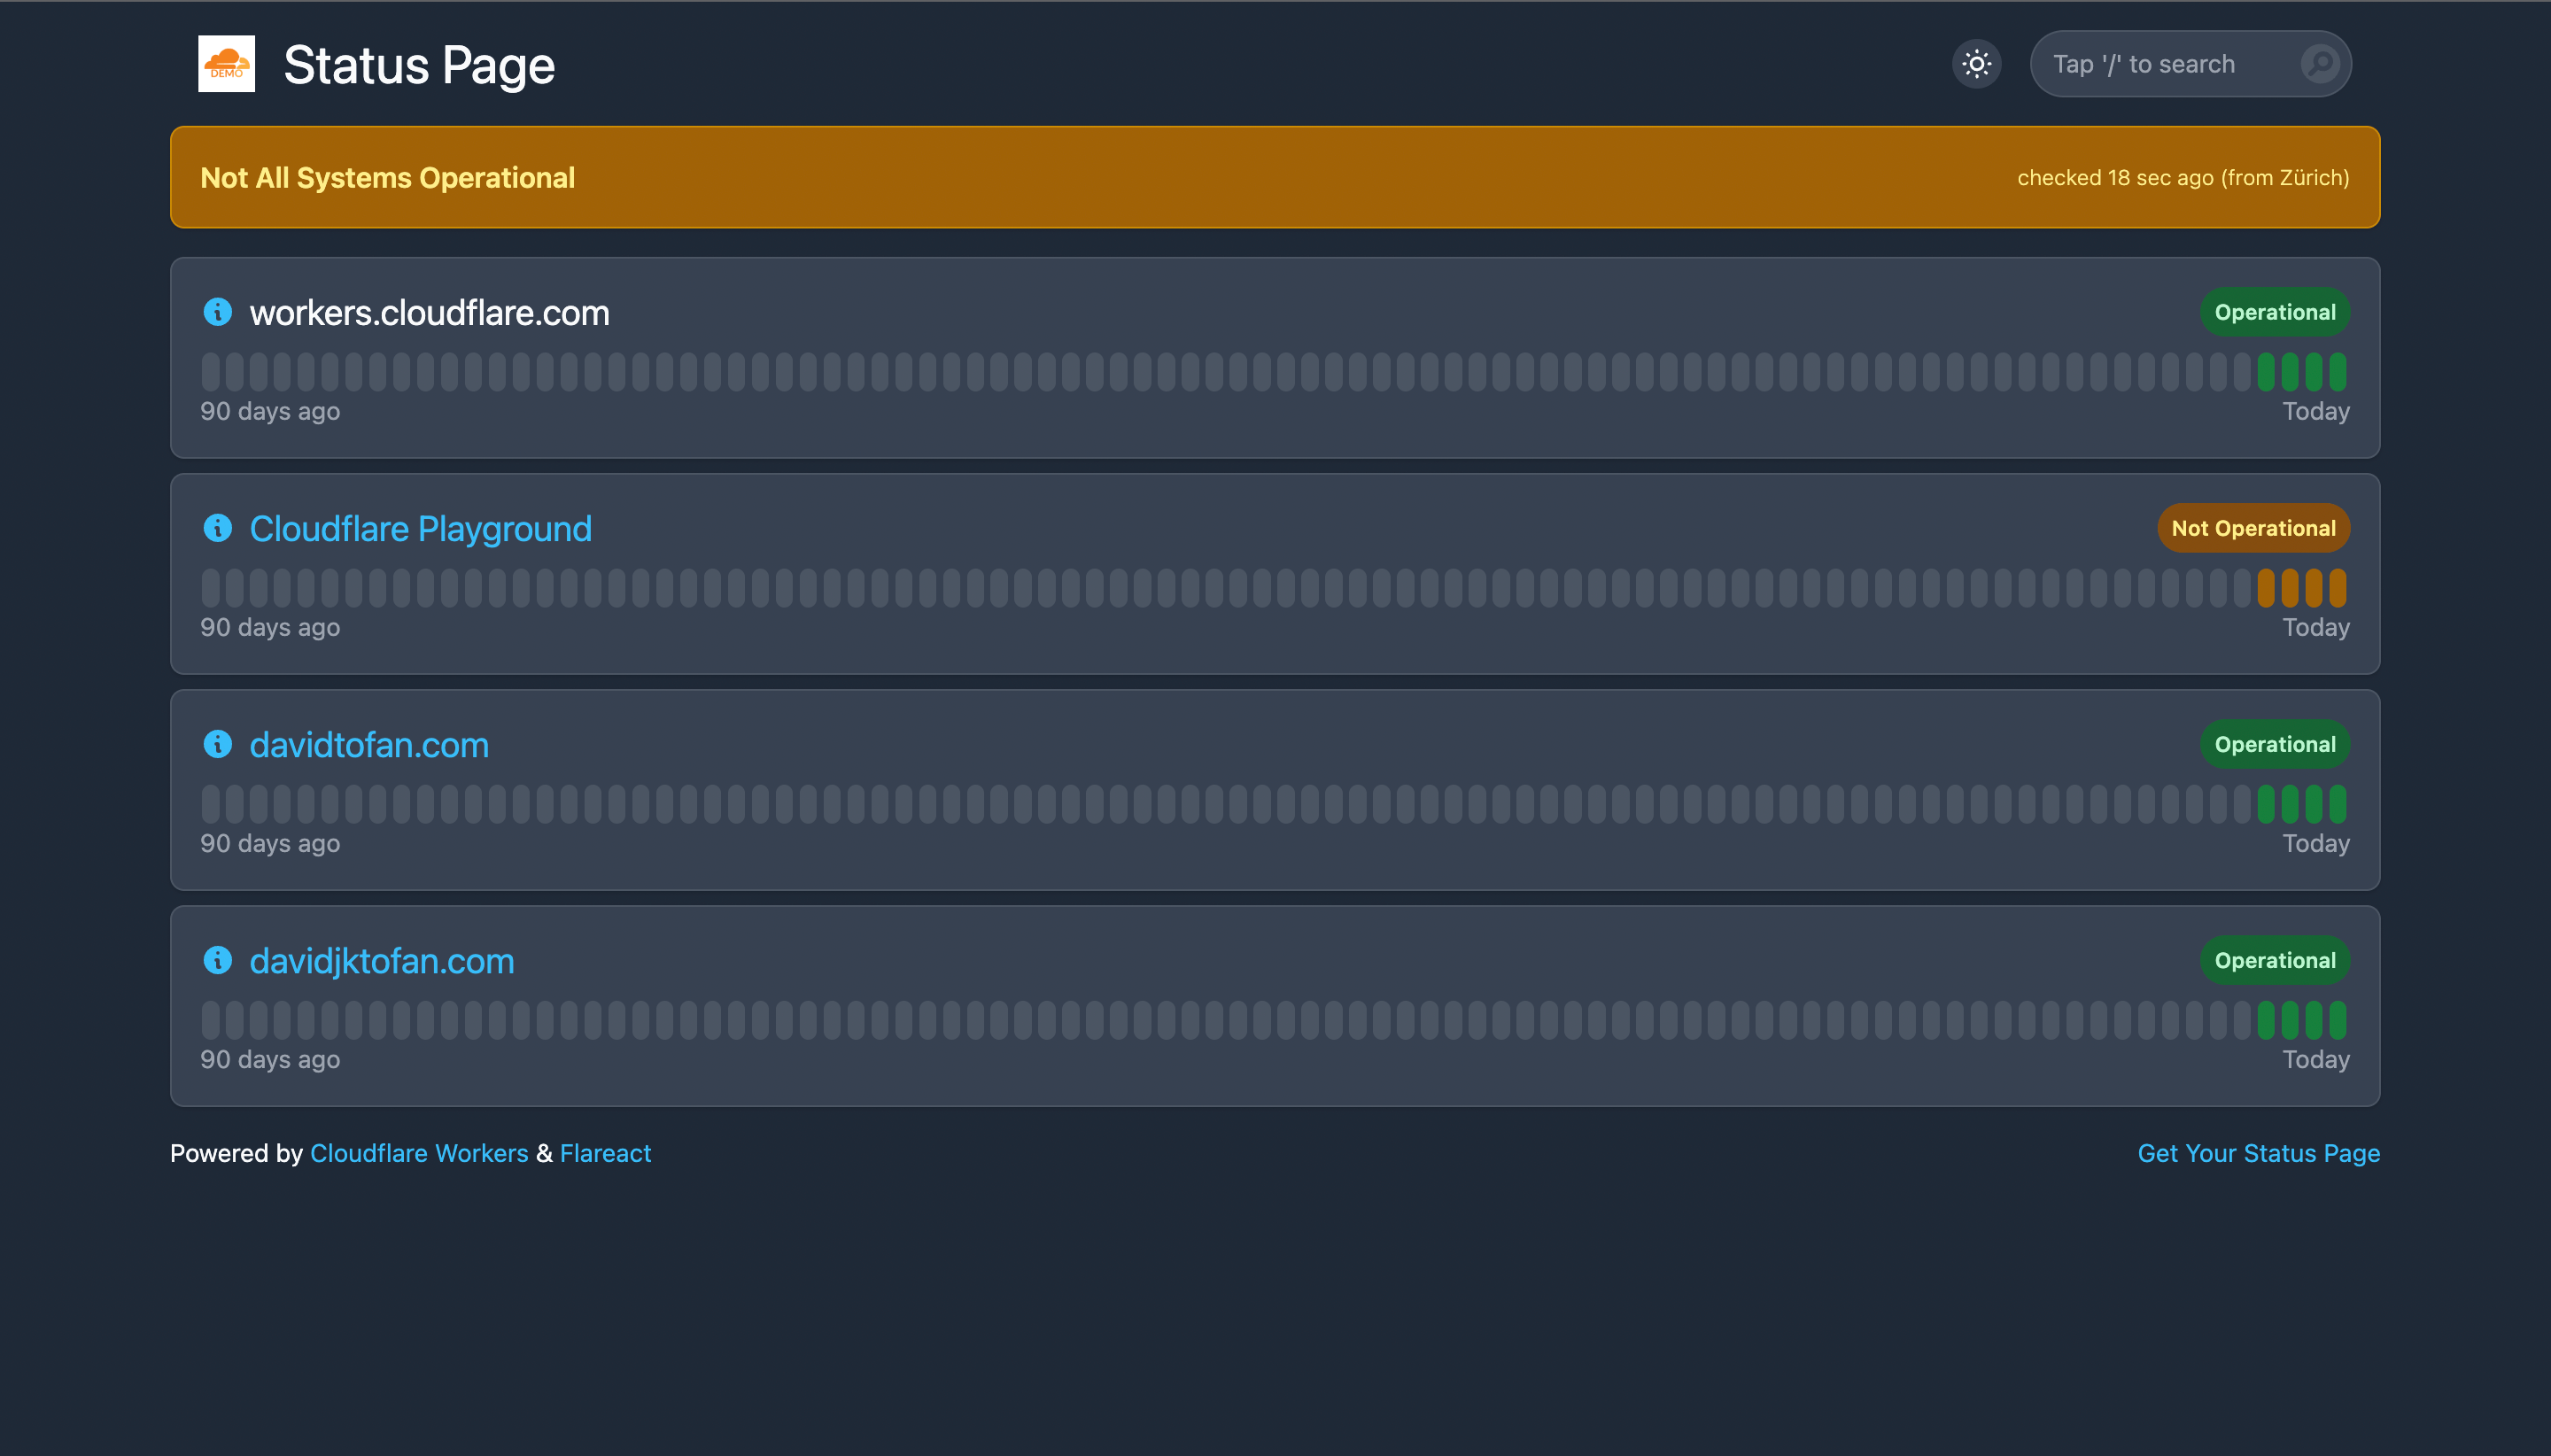Open info for workers.cloudflare.com monitor
2551x1456 pixels.
pos(218,311)
